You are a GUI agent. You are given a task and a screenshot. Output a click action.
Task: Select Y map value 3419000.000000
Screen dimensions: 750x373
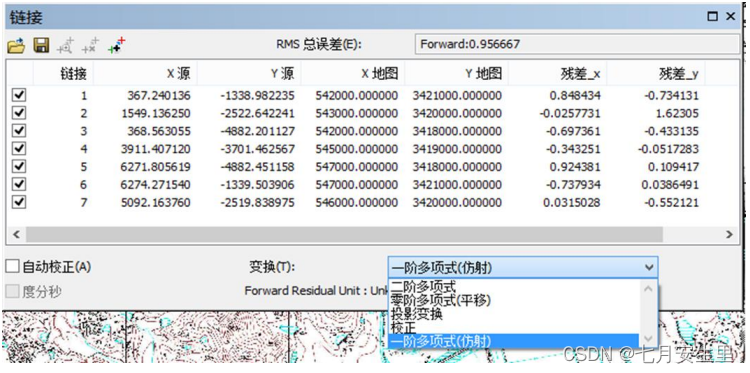[457, 149]
